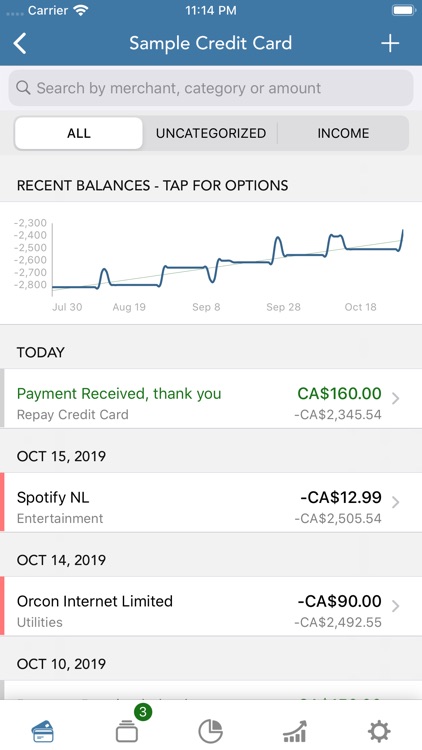Switch to the INCOME filter
Viewport: 422px width, 750px height.
tap(343, 133)
